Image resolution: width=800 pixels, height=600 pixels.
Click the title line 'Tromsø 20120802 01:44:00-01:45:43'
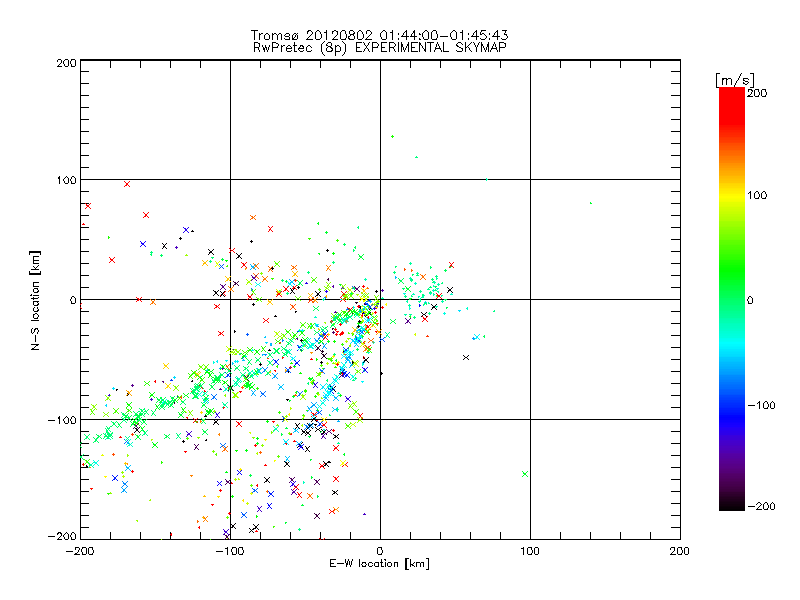point(379,35)
